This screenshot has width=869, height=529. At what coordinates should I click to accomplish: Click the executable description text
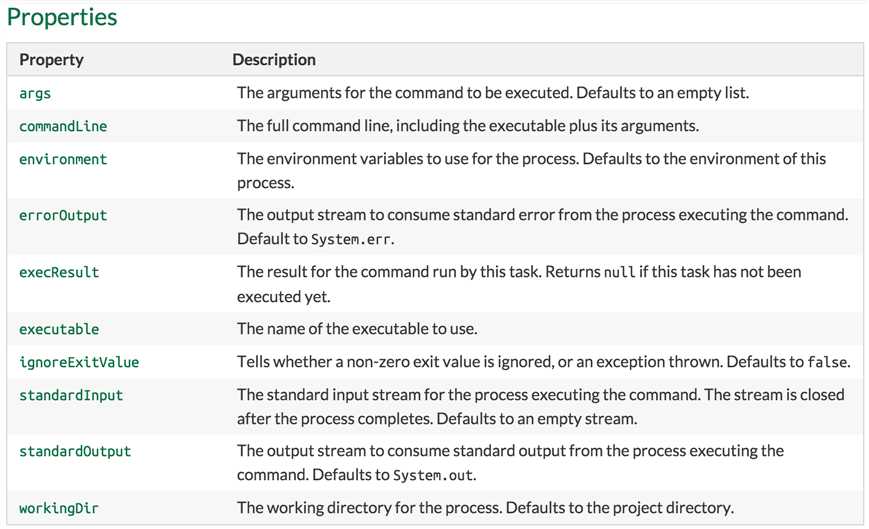coord(357,329)
